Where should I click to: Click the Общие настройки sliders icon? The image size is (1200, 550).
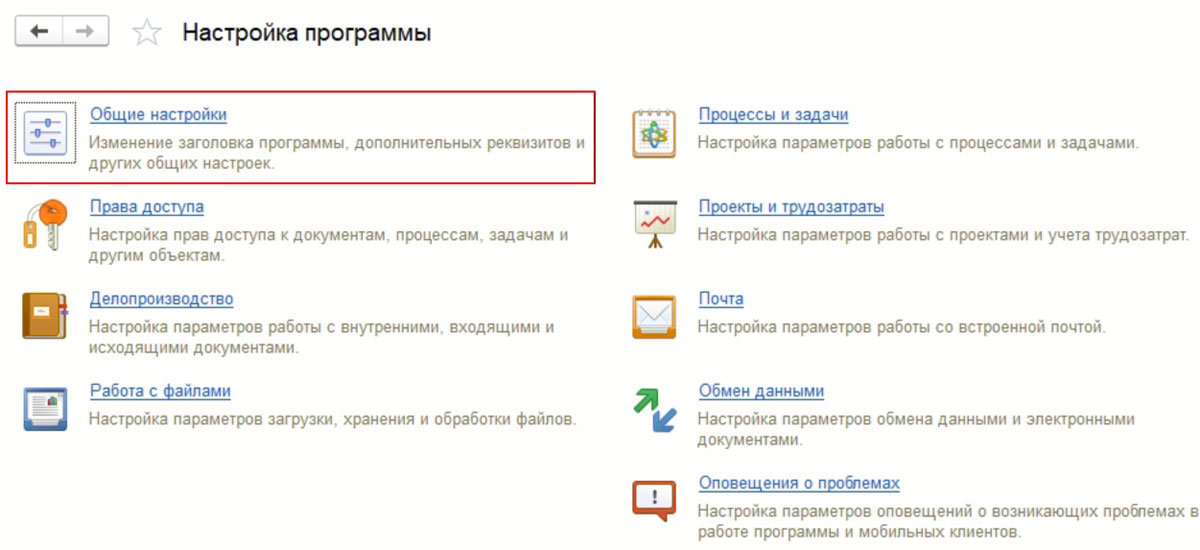45,133
